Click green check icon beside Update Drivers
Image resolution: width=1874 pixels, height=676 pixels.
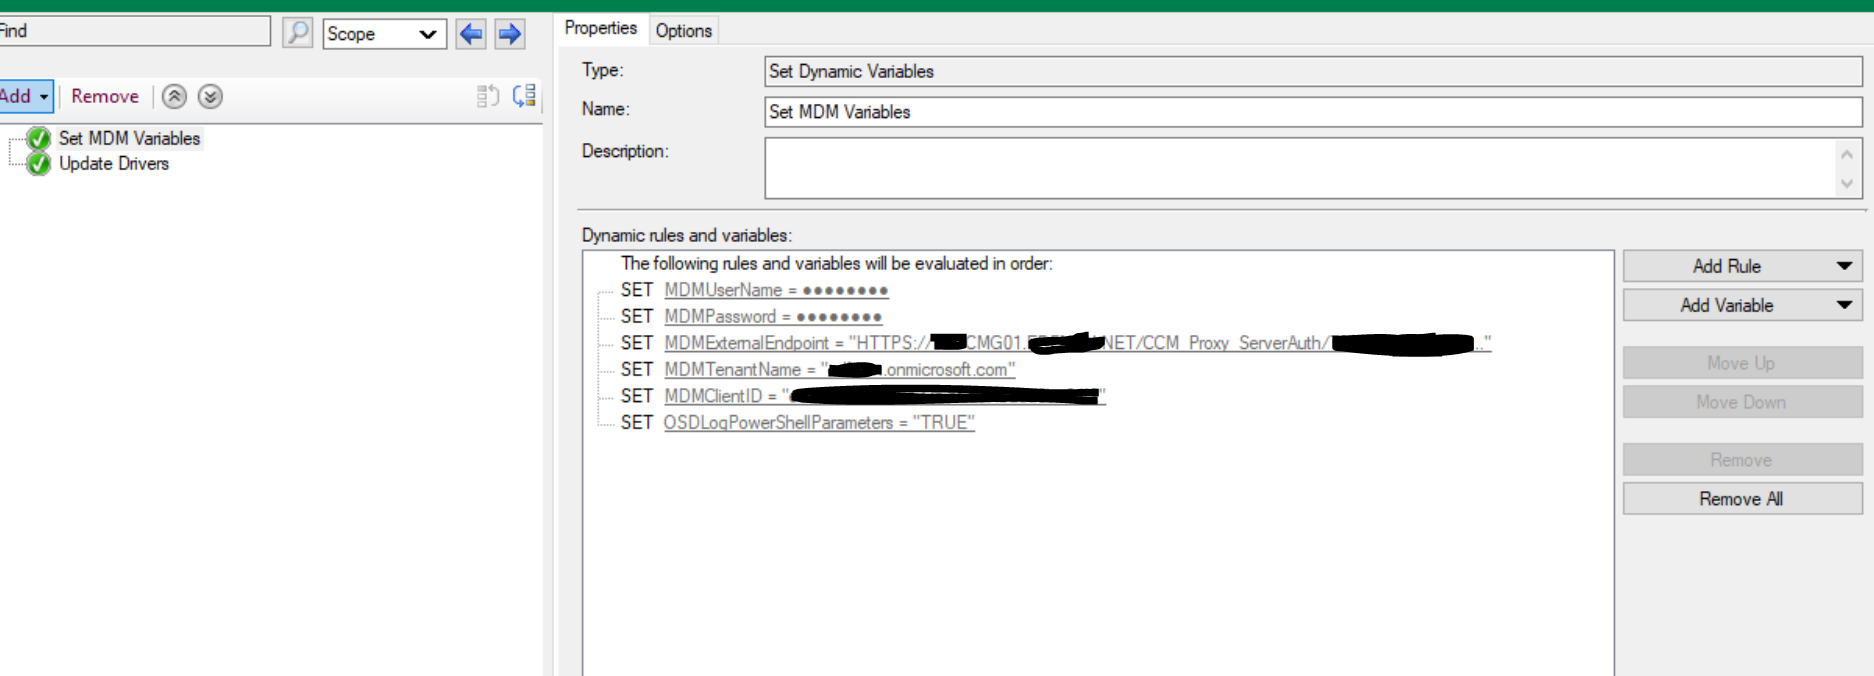tap(39, 164)
